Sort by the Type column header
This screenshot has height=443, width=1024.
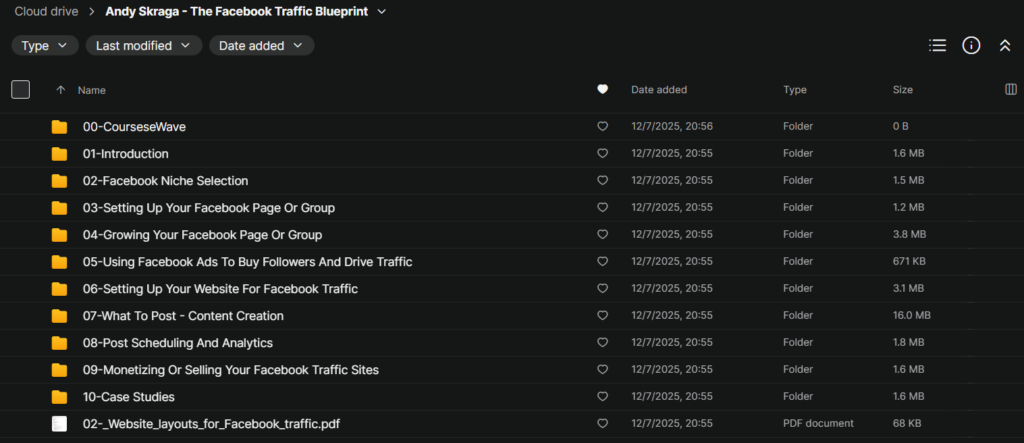pyautogui.click(x=795, y=90)
